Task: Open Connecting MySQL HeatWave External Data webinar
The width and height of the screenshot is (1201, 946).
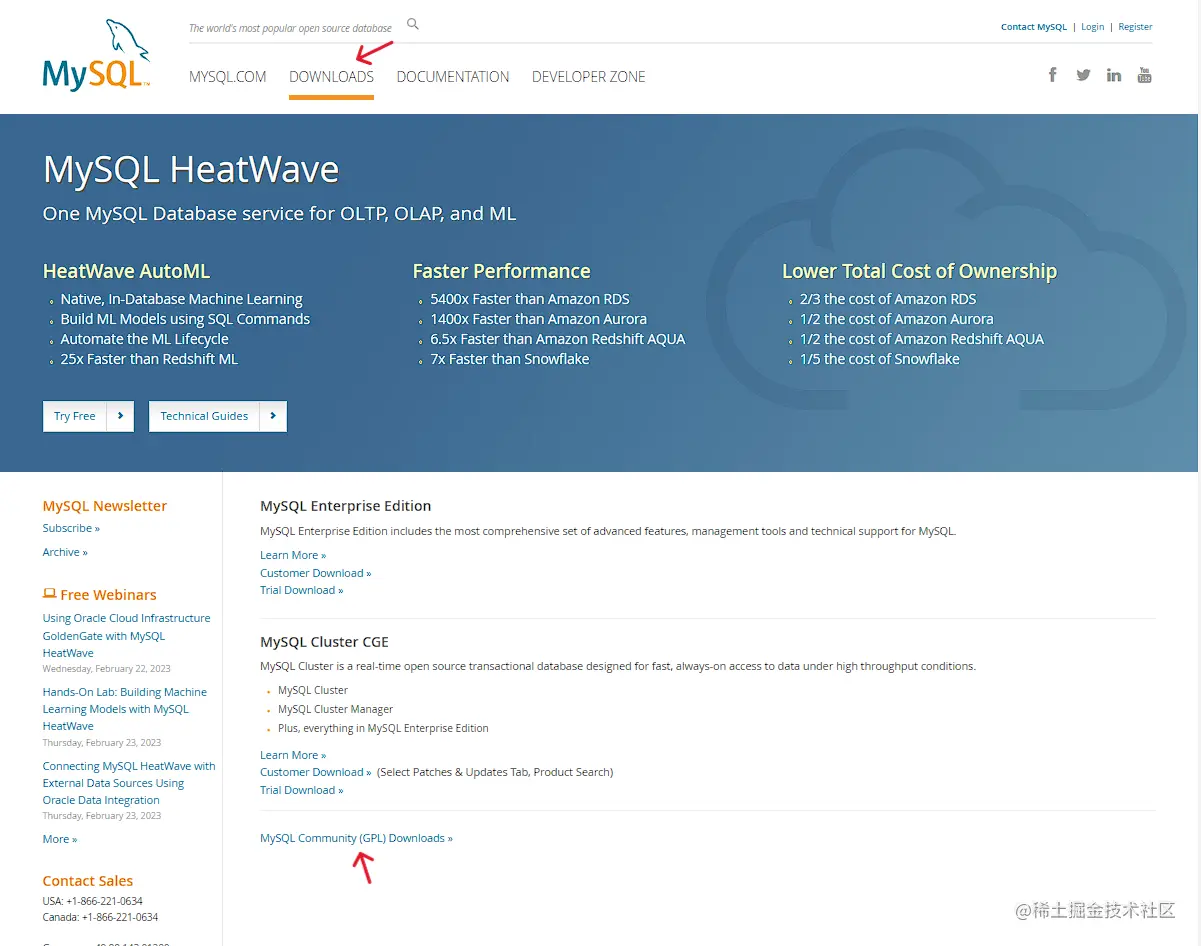Action: point(129,783)
